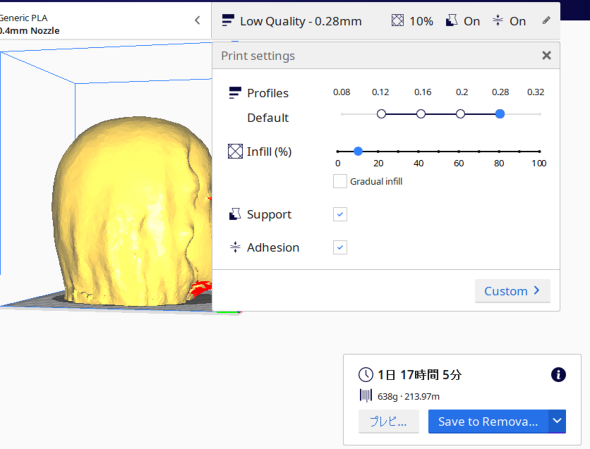Click the infill icon showing 10%
Image resolution: width=590 pixels, height=449 pixels.
click(397, 20)
